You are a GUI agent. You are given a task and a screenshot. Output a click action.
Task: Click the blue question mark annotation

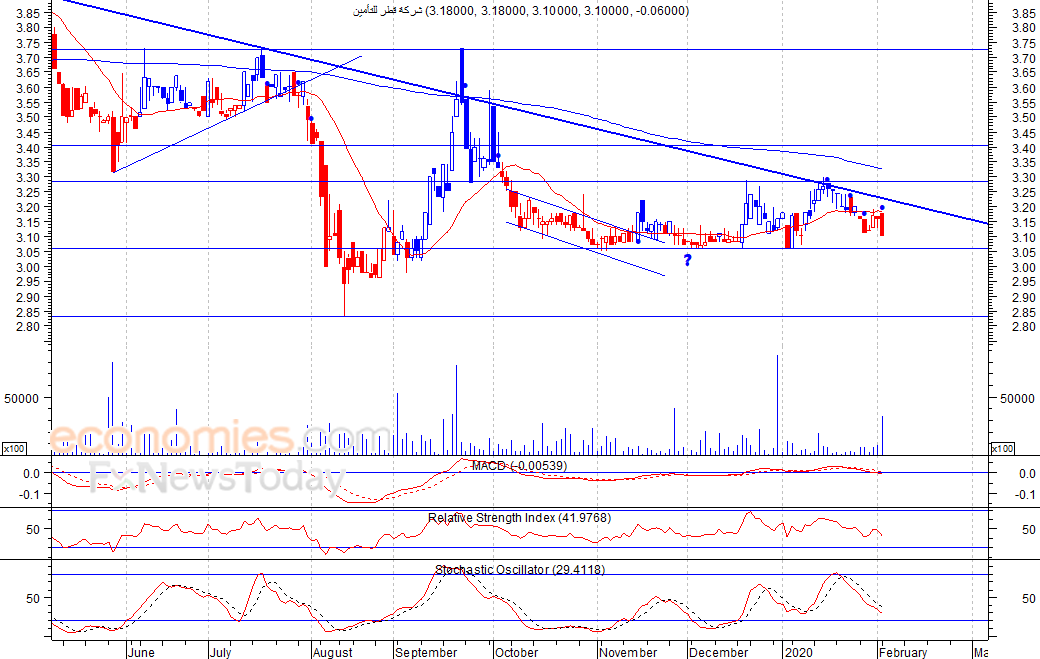[x=688, y=260]
